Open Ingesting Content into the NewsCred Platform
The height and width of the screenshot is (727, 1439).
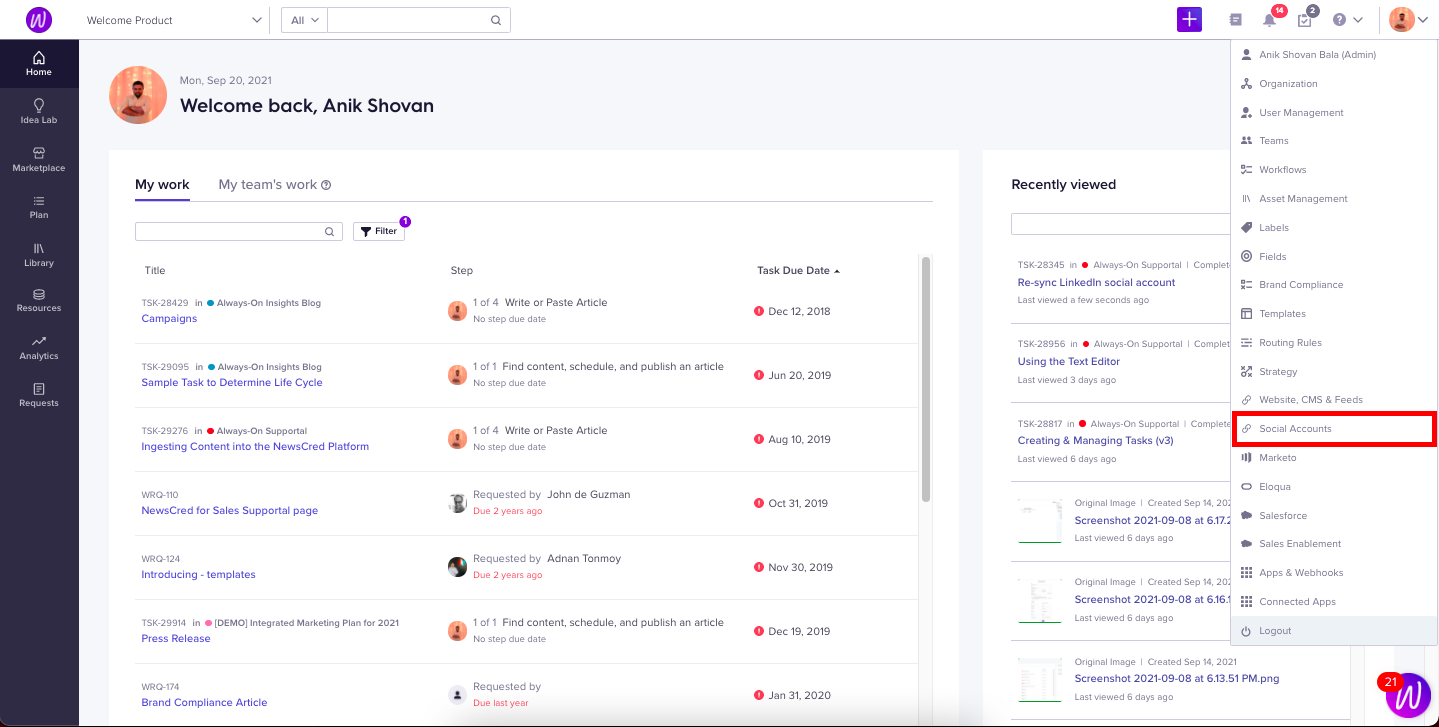pyautogui.click(x=255, y=447)
